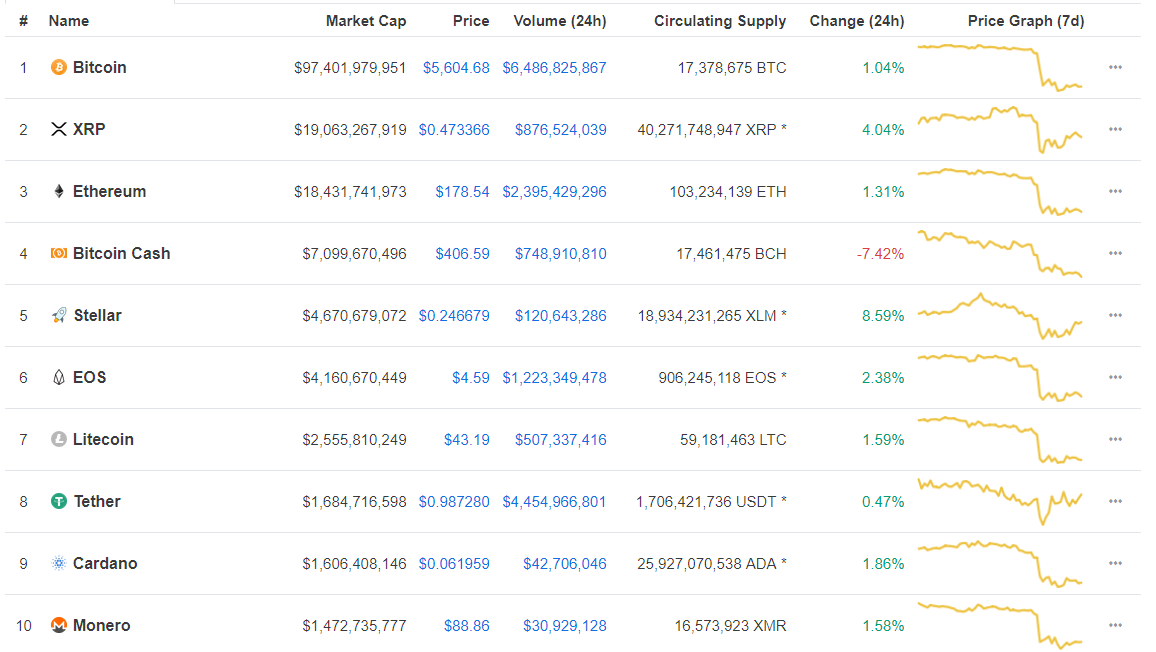Open the Stellar name link
This screenshot has height=652, width=1156.
[x=97, y=316]
